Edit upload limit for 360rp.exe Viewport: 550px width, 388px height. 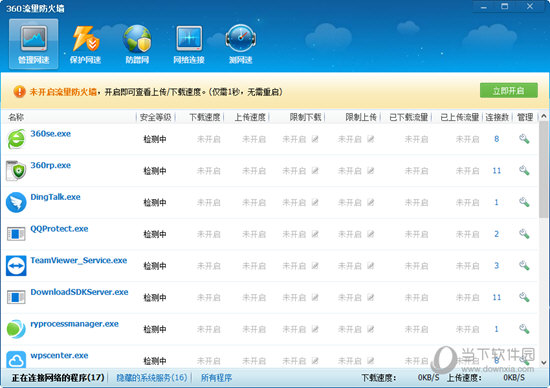point(371,171)
